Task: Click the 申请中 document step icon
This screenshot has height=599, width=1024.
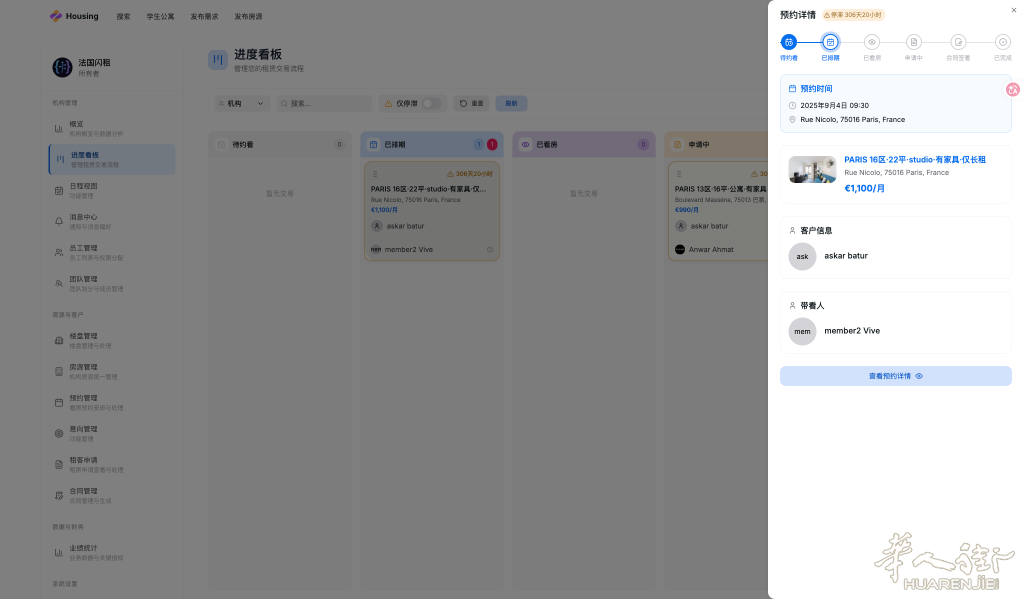Action: 914,42
